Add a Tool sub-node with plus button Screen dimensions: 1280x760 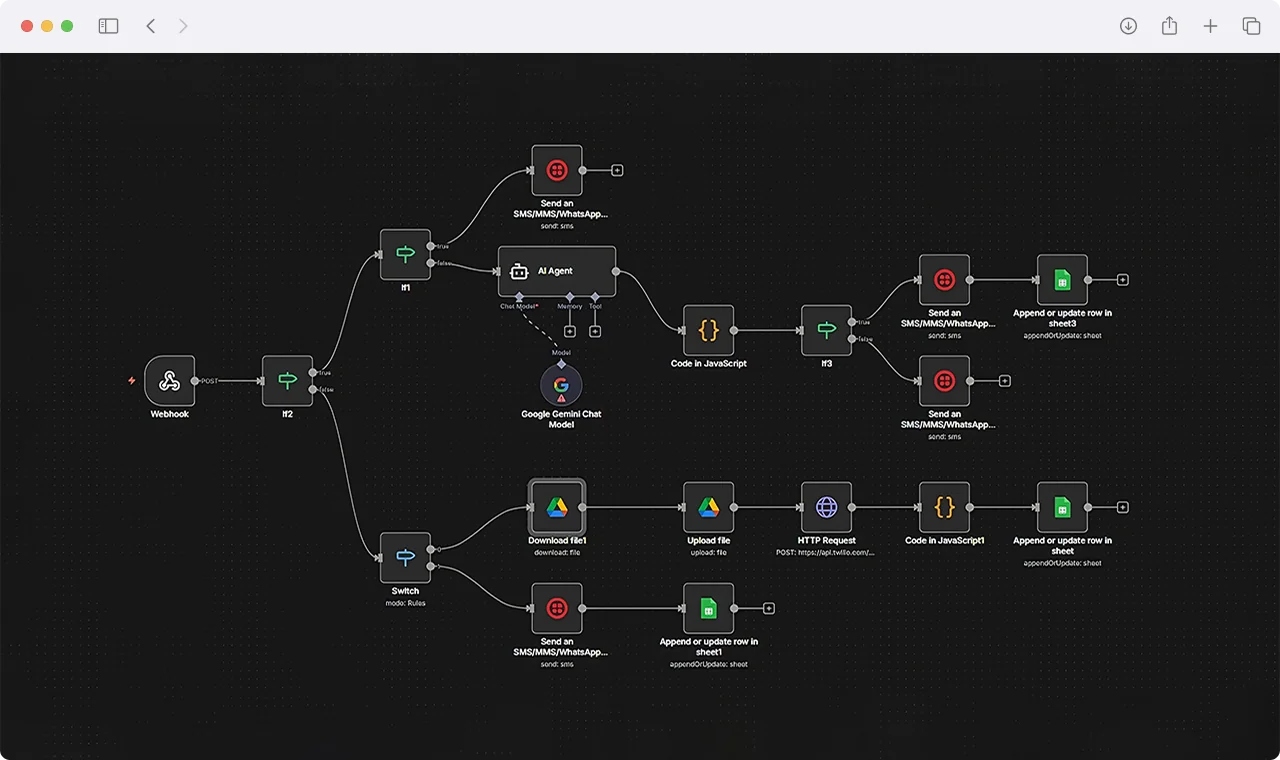tap(595, 331)
